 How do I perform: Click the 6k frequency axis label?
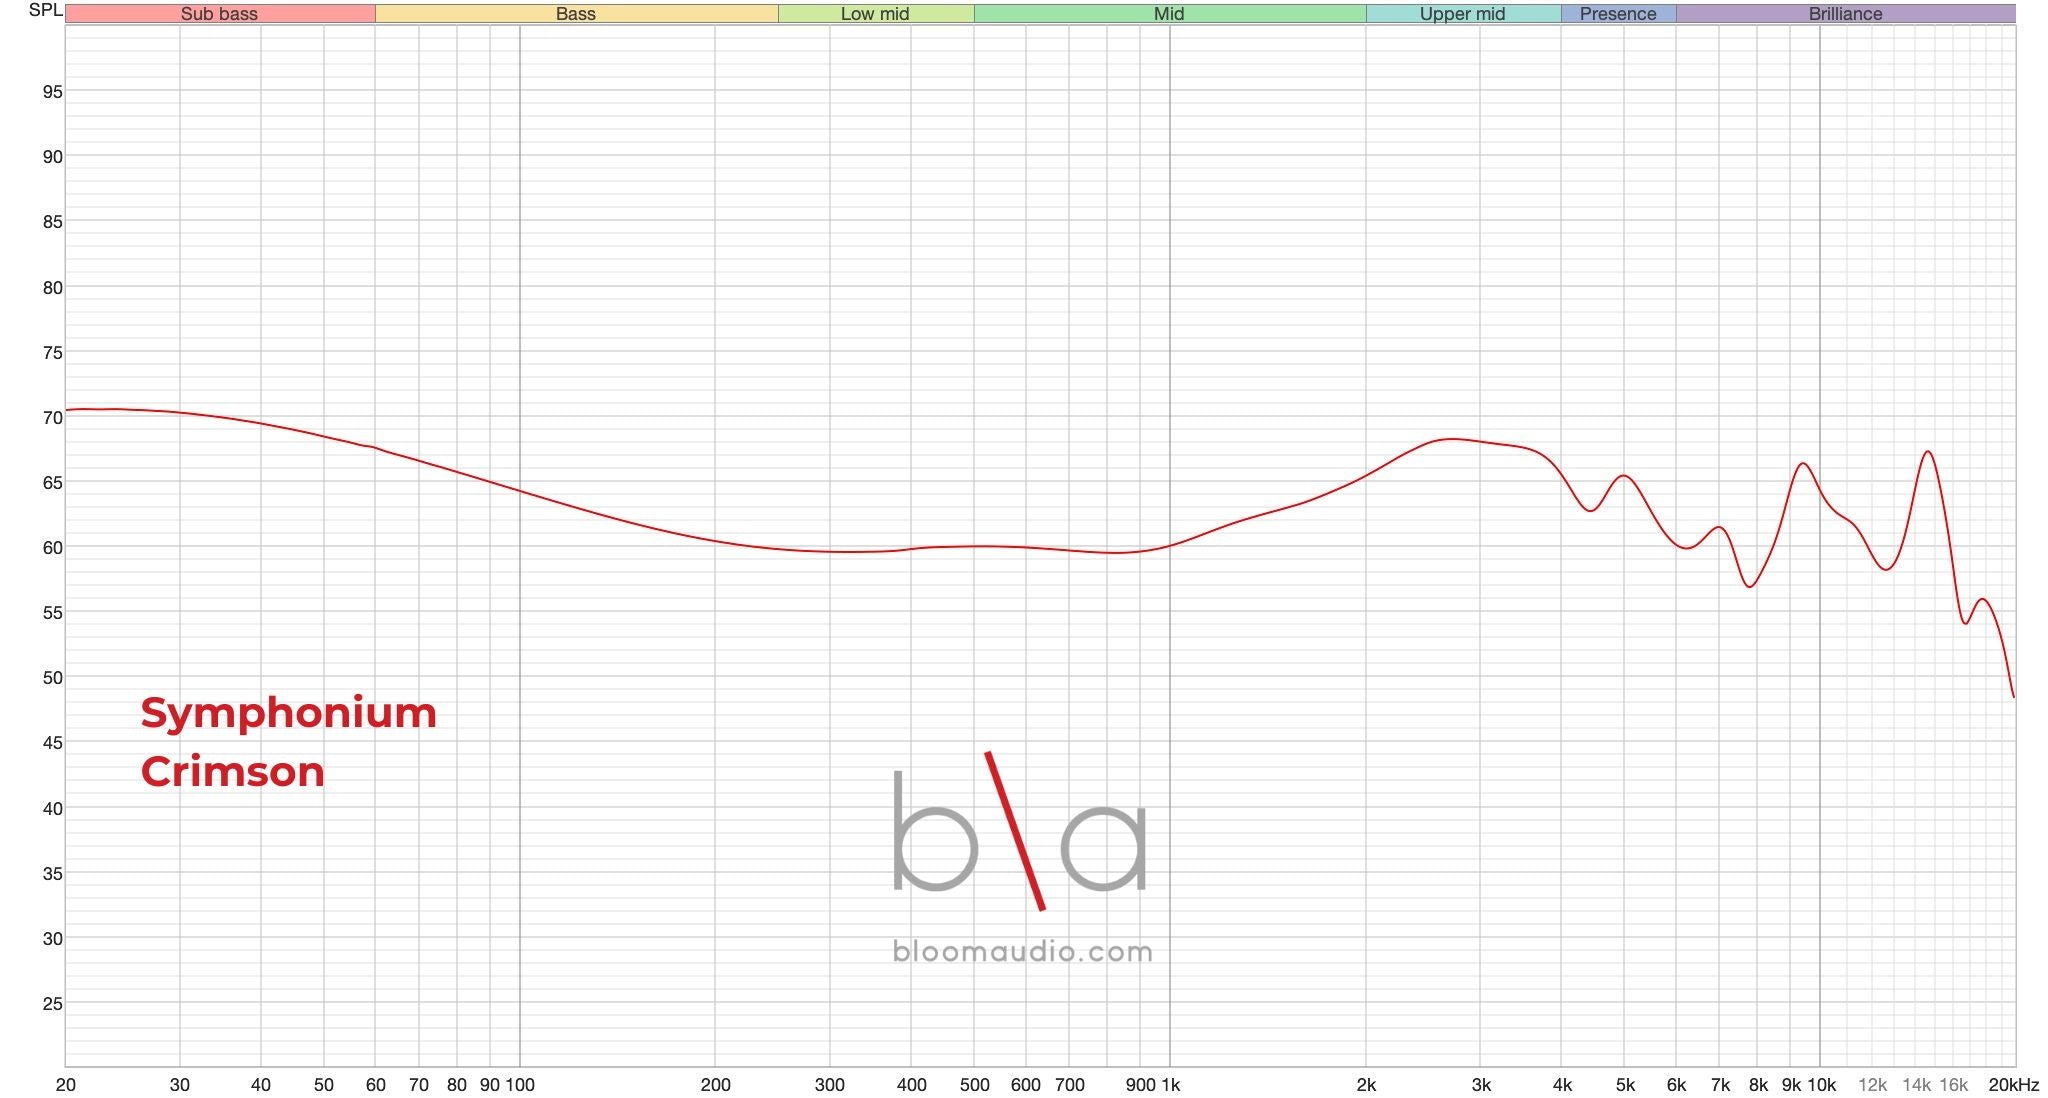pyautogui.click(x=1676, y=1085)
